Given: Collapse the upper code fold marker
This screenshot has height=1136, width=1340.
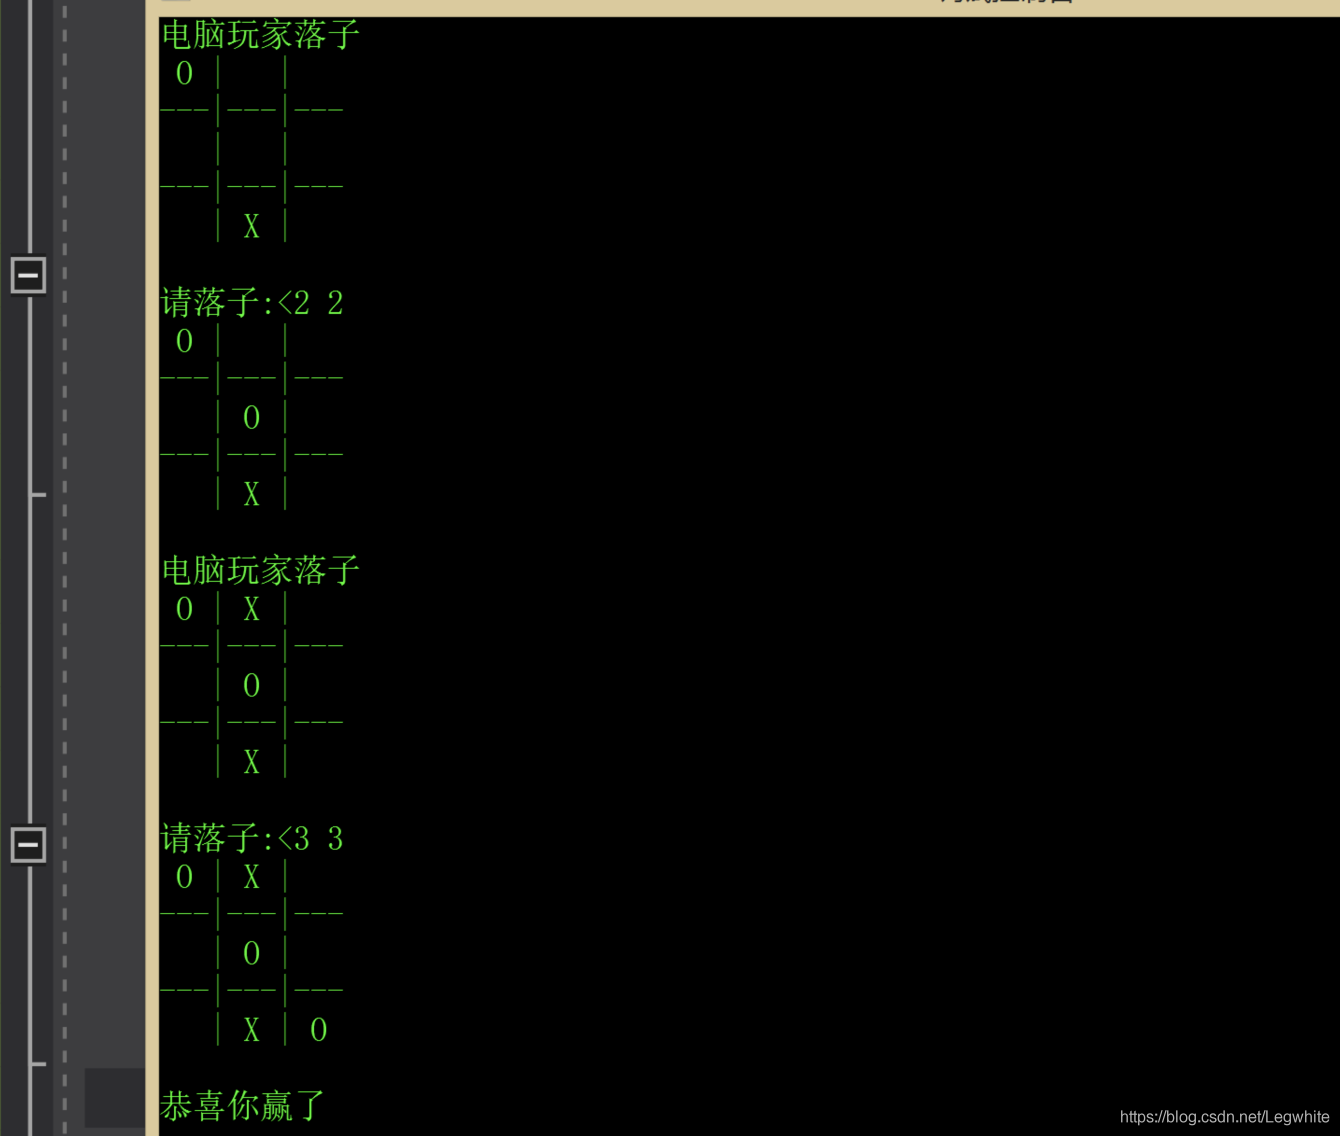Looking at the screenshot, I should 28,274.
